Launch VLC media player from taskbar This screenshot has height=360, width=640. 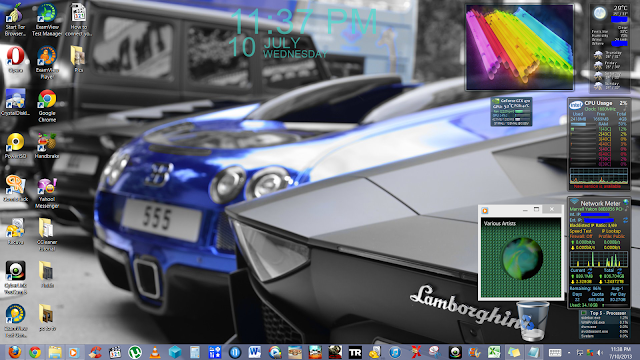coord(155,352)
